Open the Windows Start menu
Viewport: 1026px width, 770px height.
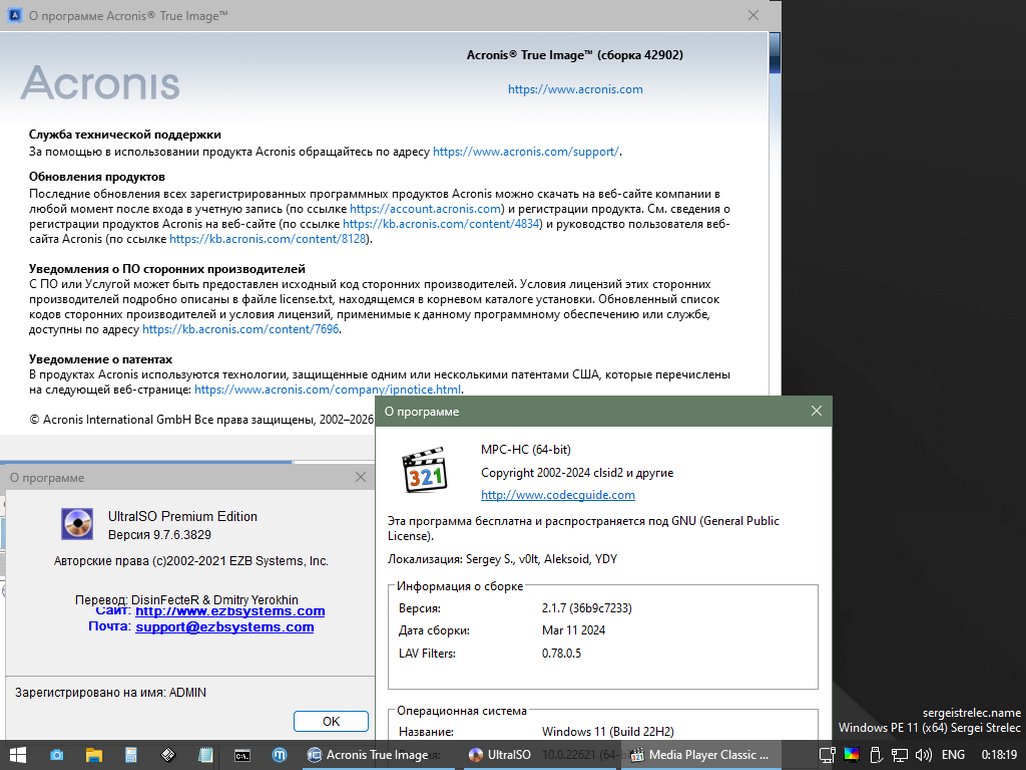click(x=18, y=755)
